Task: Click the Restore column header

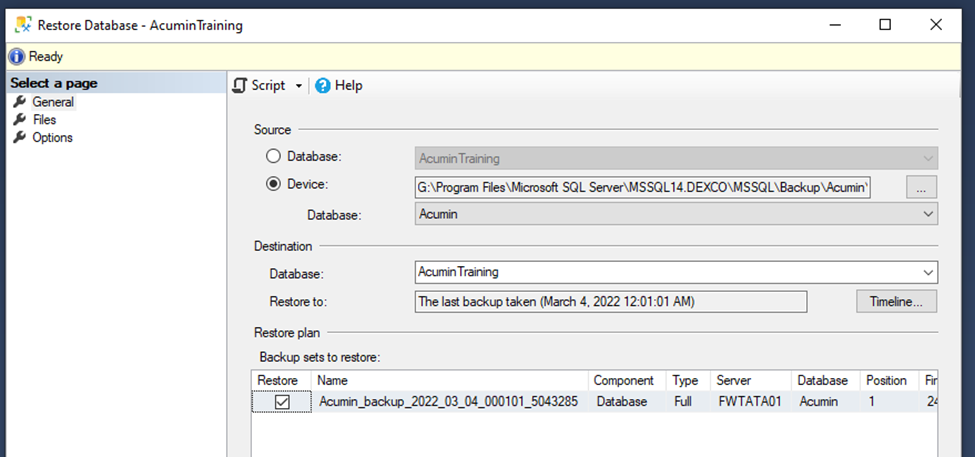Action: coord(283,381)
